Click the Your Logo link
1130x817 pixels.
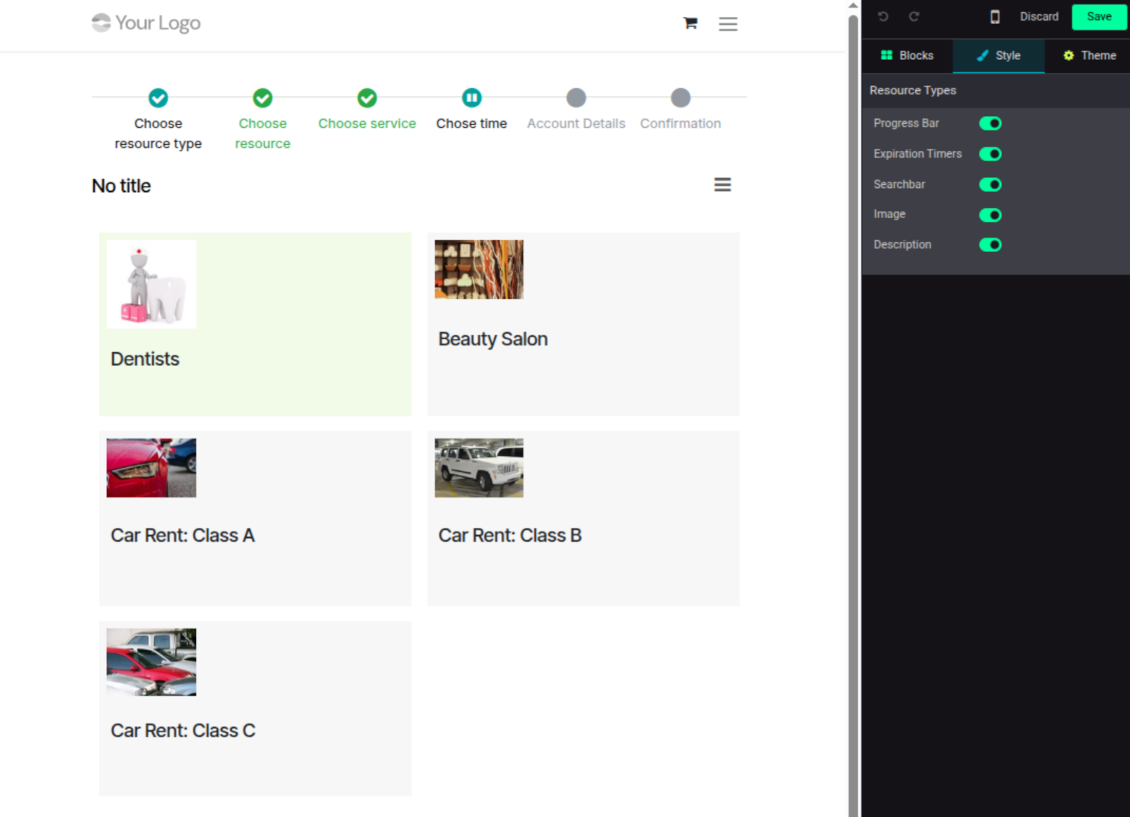click(x=146, y=23)
